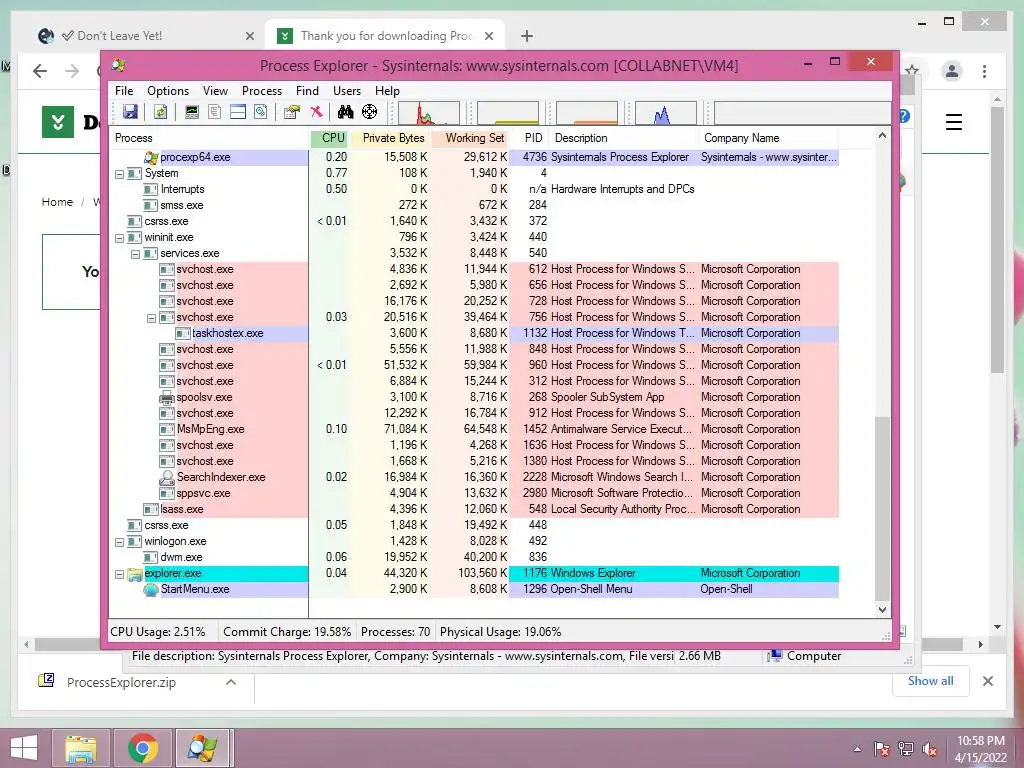Open the I/O activity mini graph
This screenshot has width=1024, height=768.
tap(665, 113)
